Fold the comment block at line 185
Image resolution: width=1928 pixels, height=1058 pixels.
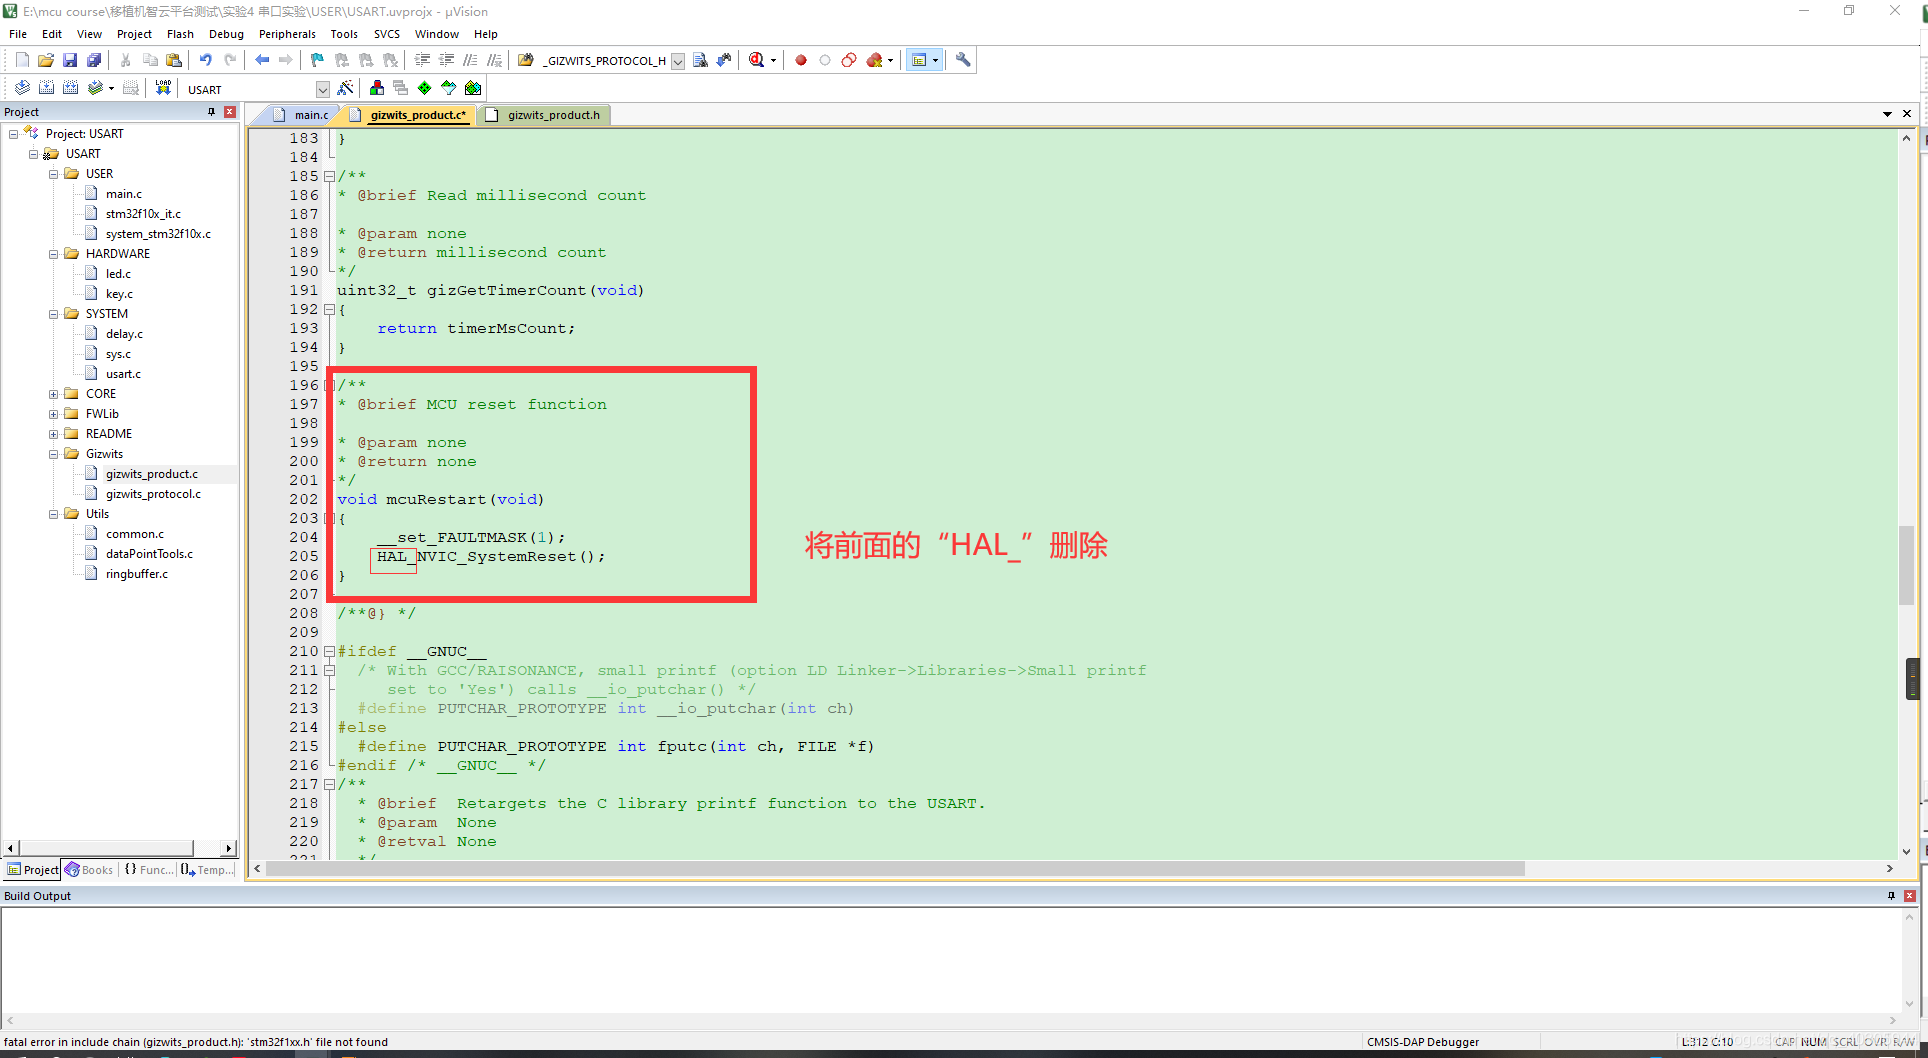pos(329,177)
